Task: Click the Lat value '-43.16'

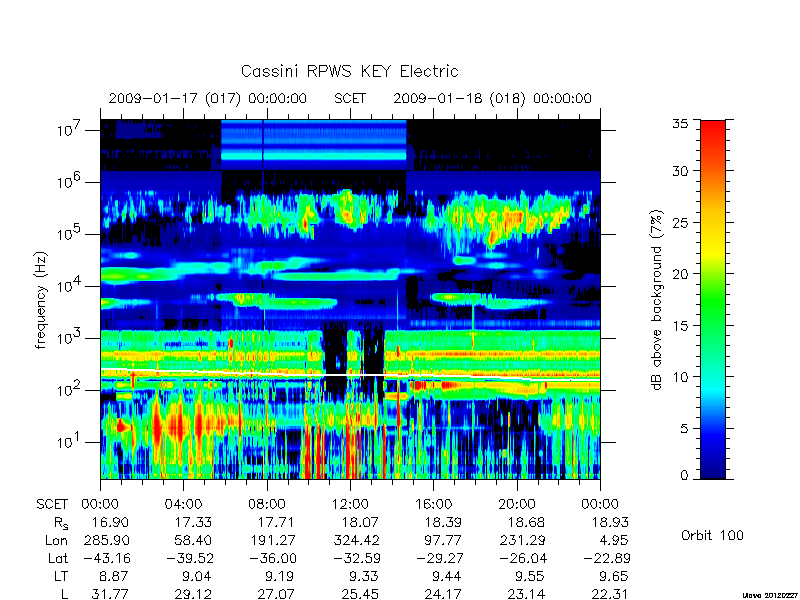Action: click(106, 558)
